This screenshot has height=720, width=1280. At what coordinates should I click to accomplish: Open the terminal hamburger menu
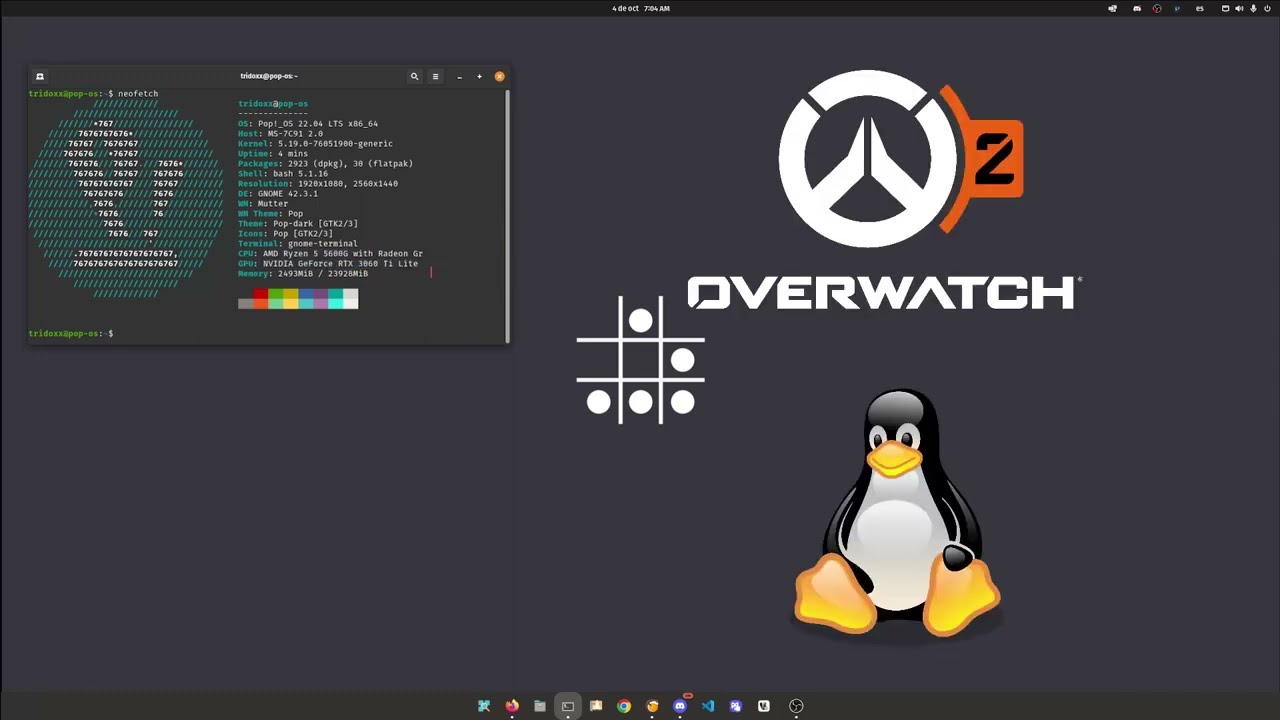click(x=435, y=76)
